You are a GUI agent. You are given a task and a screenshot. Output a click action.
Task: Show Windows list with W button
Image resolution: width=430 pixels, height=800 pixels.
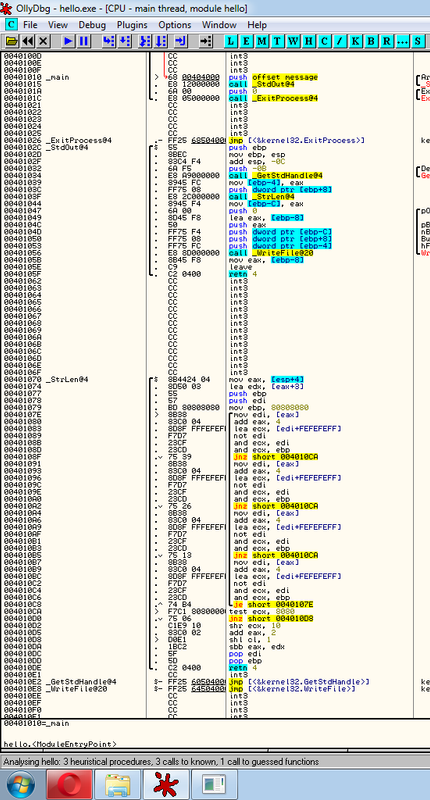[x=293, y=41]
